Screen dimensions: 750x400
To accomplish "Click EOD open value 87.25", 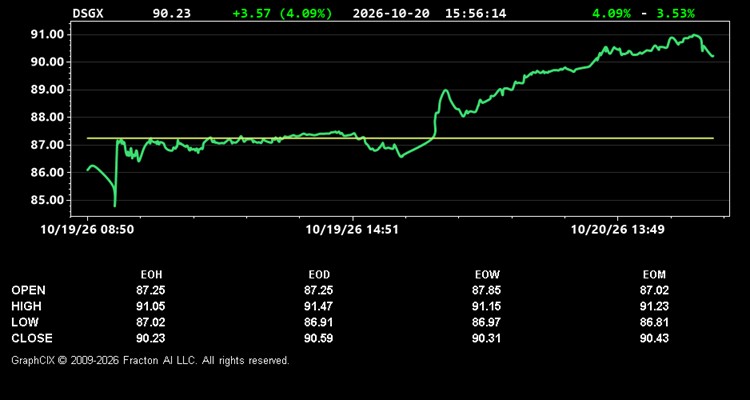I will [319, 290].
